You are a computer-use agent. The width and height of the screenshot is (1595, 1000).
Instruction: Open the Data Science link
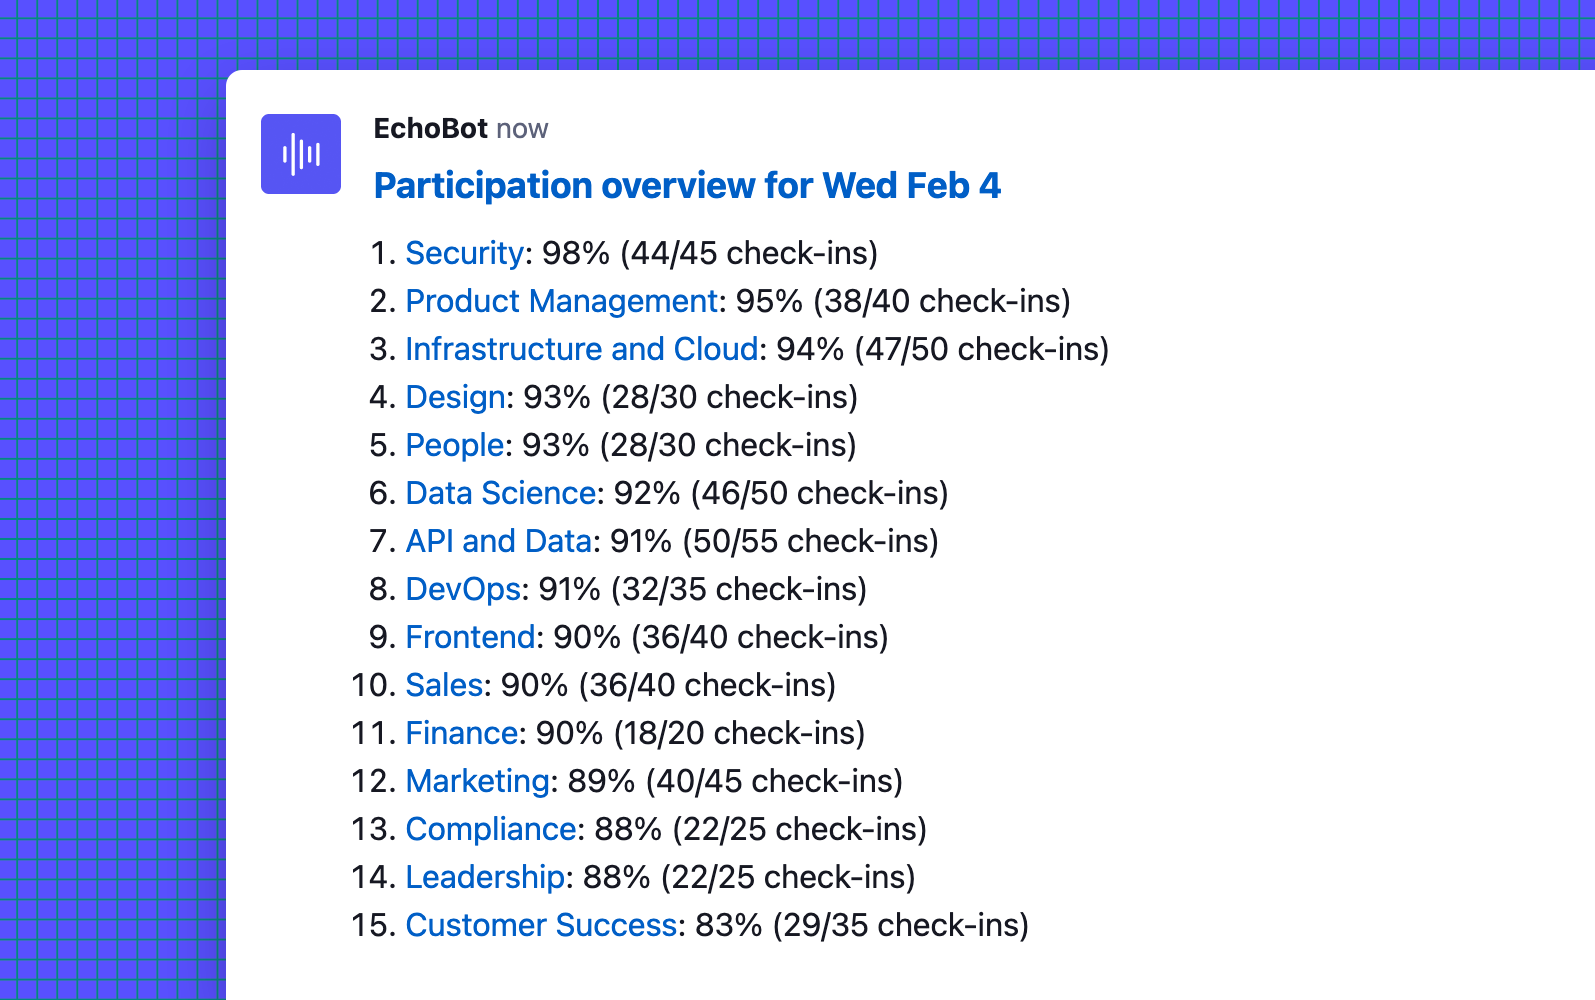[x=499, y=493]
